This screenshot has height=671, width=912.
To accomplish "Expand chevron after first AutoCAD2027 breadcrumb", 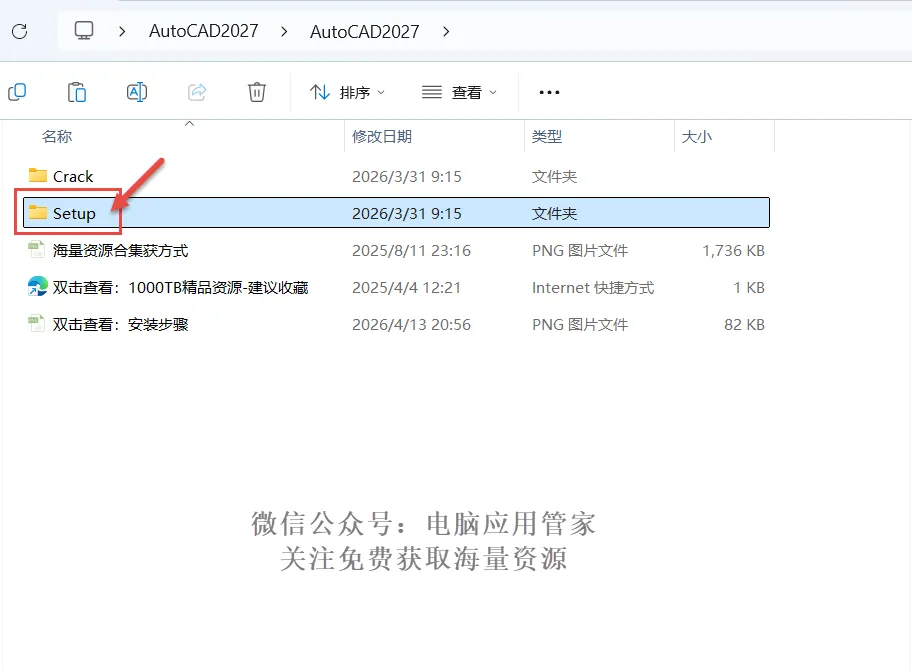I will click(284, 31).
